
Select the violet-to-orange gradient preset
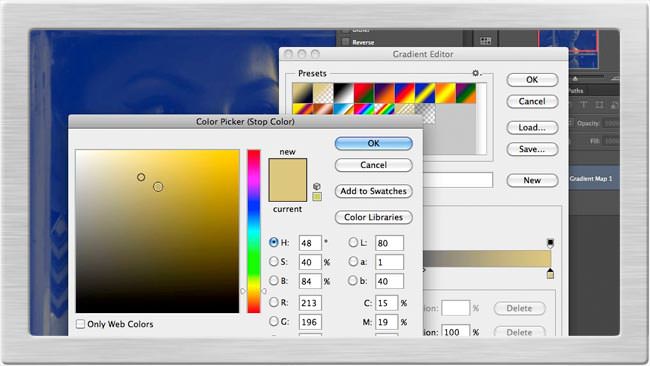point(384,93)
